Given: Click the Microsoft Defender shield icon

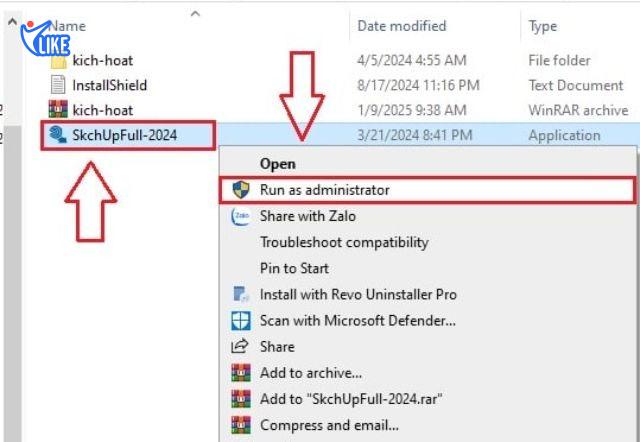Looking at the screenshot, I should (240, 321).
